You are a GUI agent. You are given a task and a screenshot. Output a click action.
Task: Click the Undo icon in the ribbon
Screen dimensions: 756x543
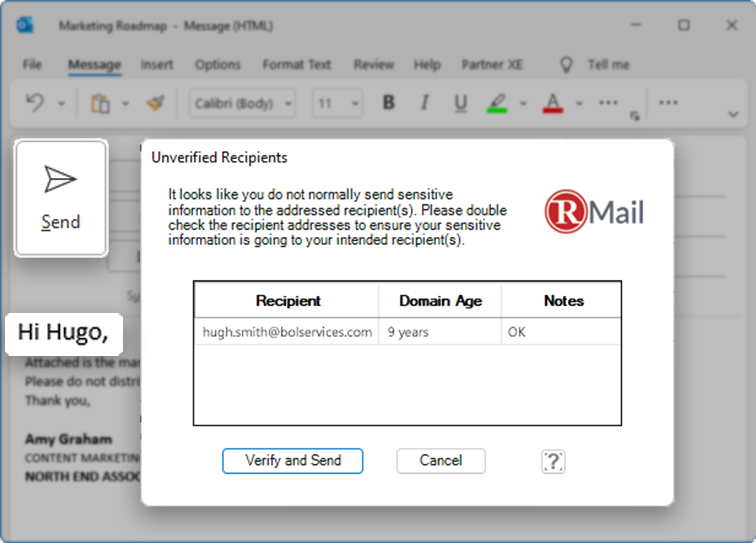point(34,103)
